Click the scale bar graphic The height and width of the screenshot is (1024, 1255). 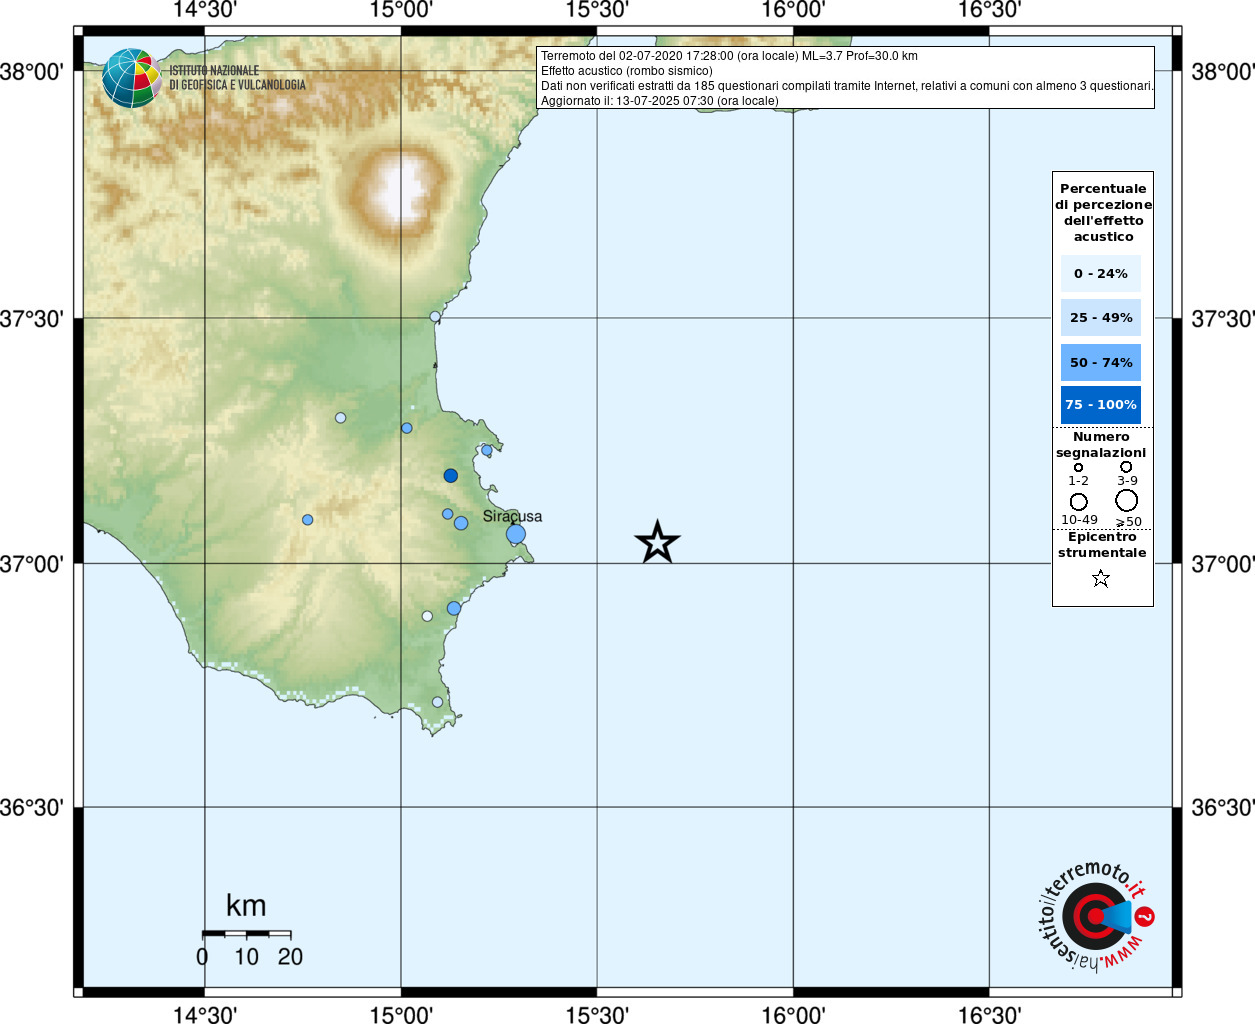click(246, 934)
